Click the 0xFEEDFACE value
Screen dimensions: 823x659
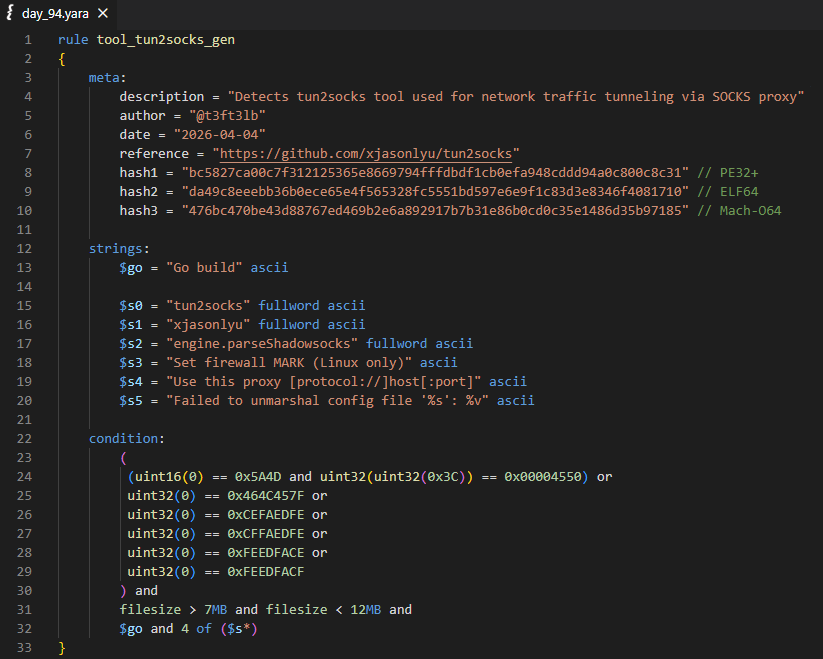pyautogui.click(x=266, y=552)
